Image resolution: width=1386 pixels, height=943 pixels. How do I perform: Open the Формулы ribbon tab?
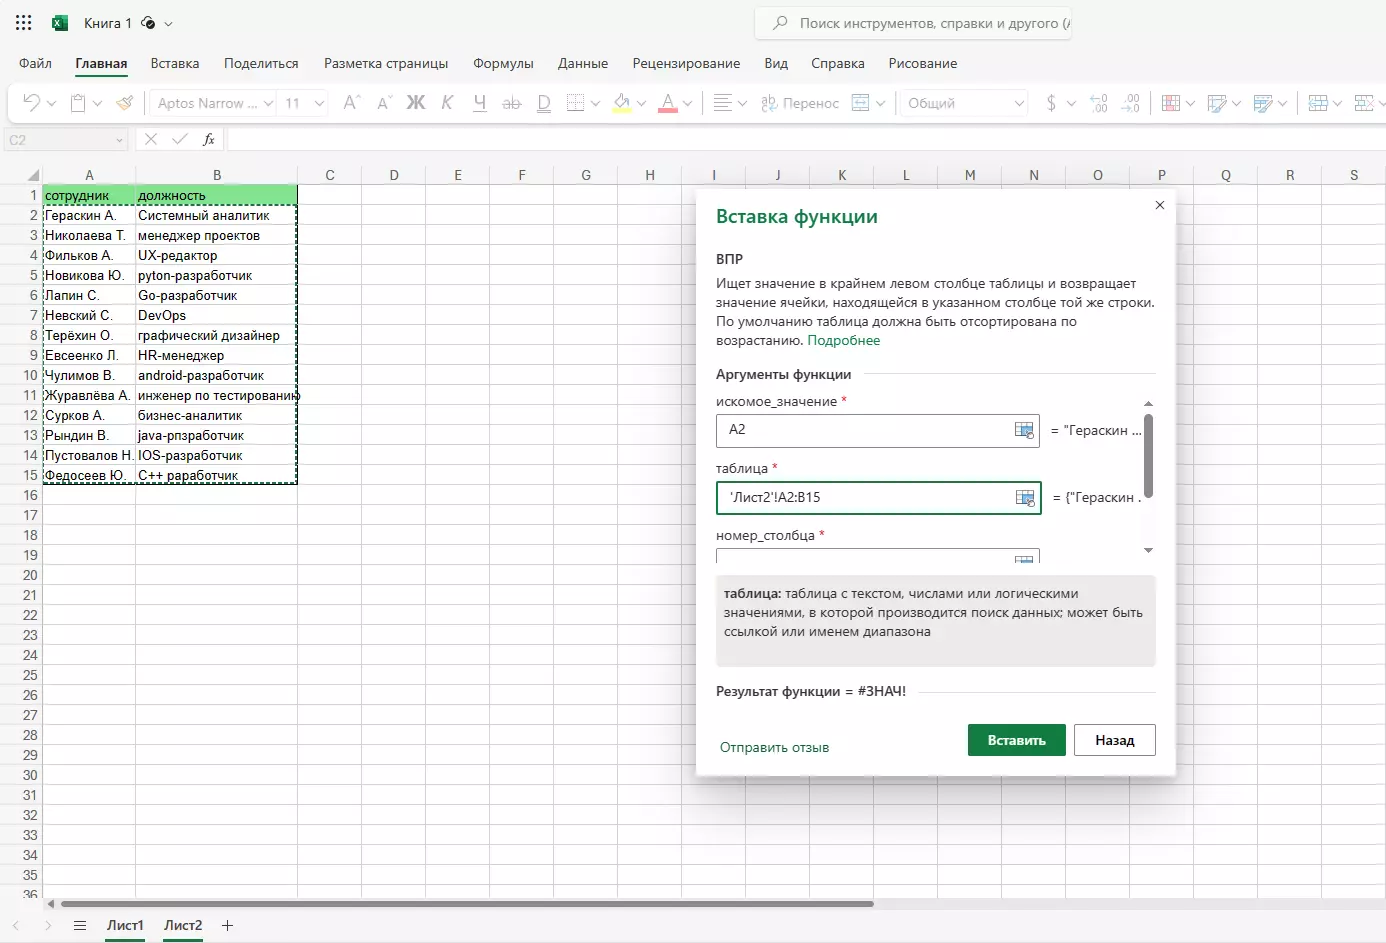point(503,63)
